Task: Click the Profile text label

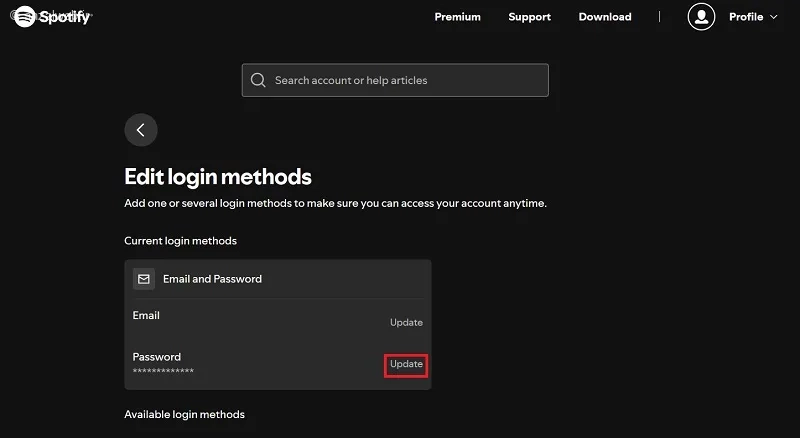Action: pyautogui.click(x=746, y=17)
